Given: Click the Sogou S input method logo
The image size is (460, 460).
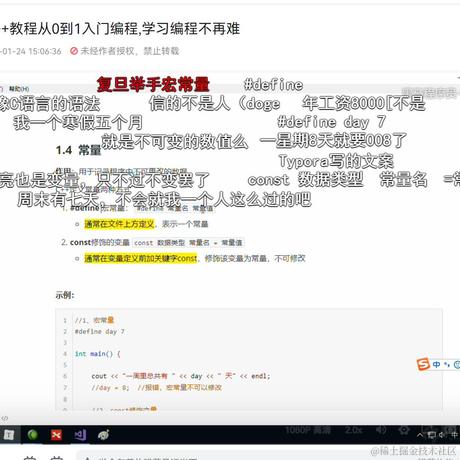Looking at the screenshot, I should pos(423,364).
